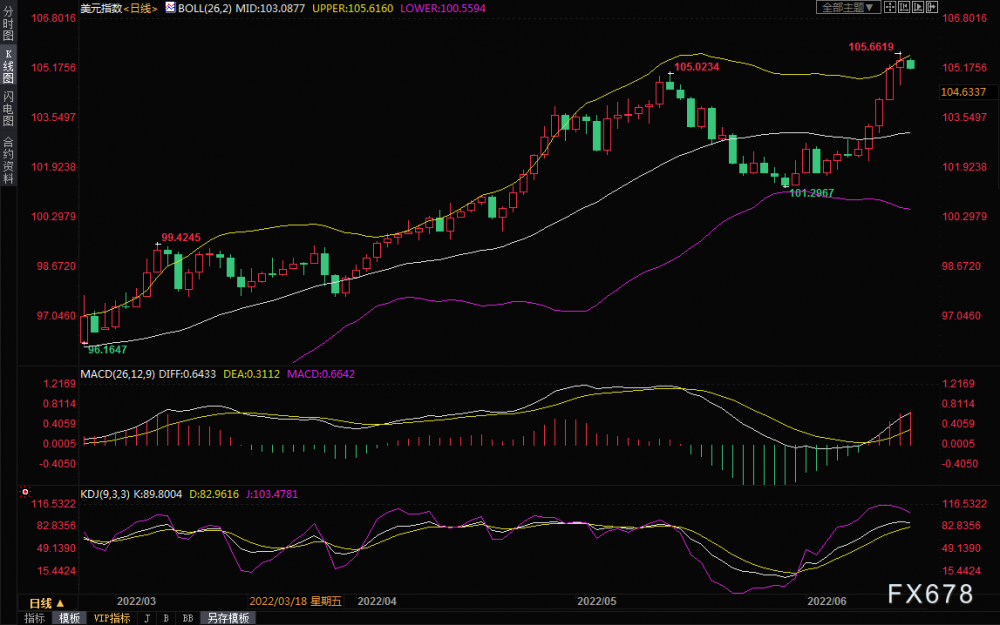
Task: Click the 美元指数 chart title
Action: [101, 8]
